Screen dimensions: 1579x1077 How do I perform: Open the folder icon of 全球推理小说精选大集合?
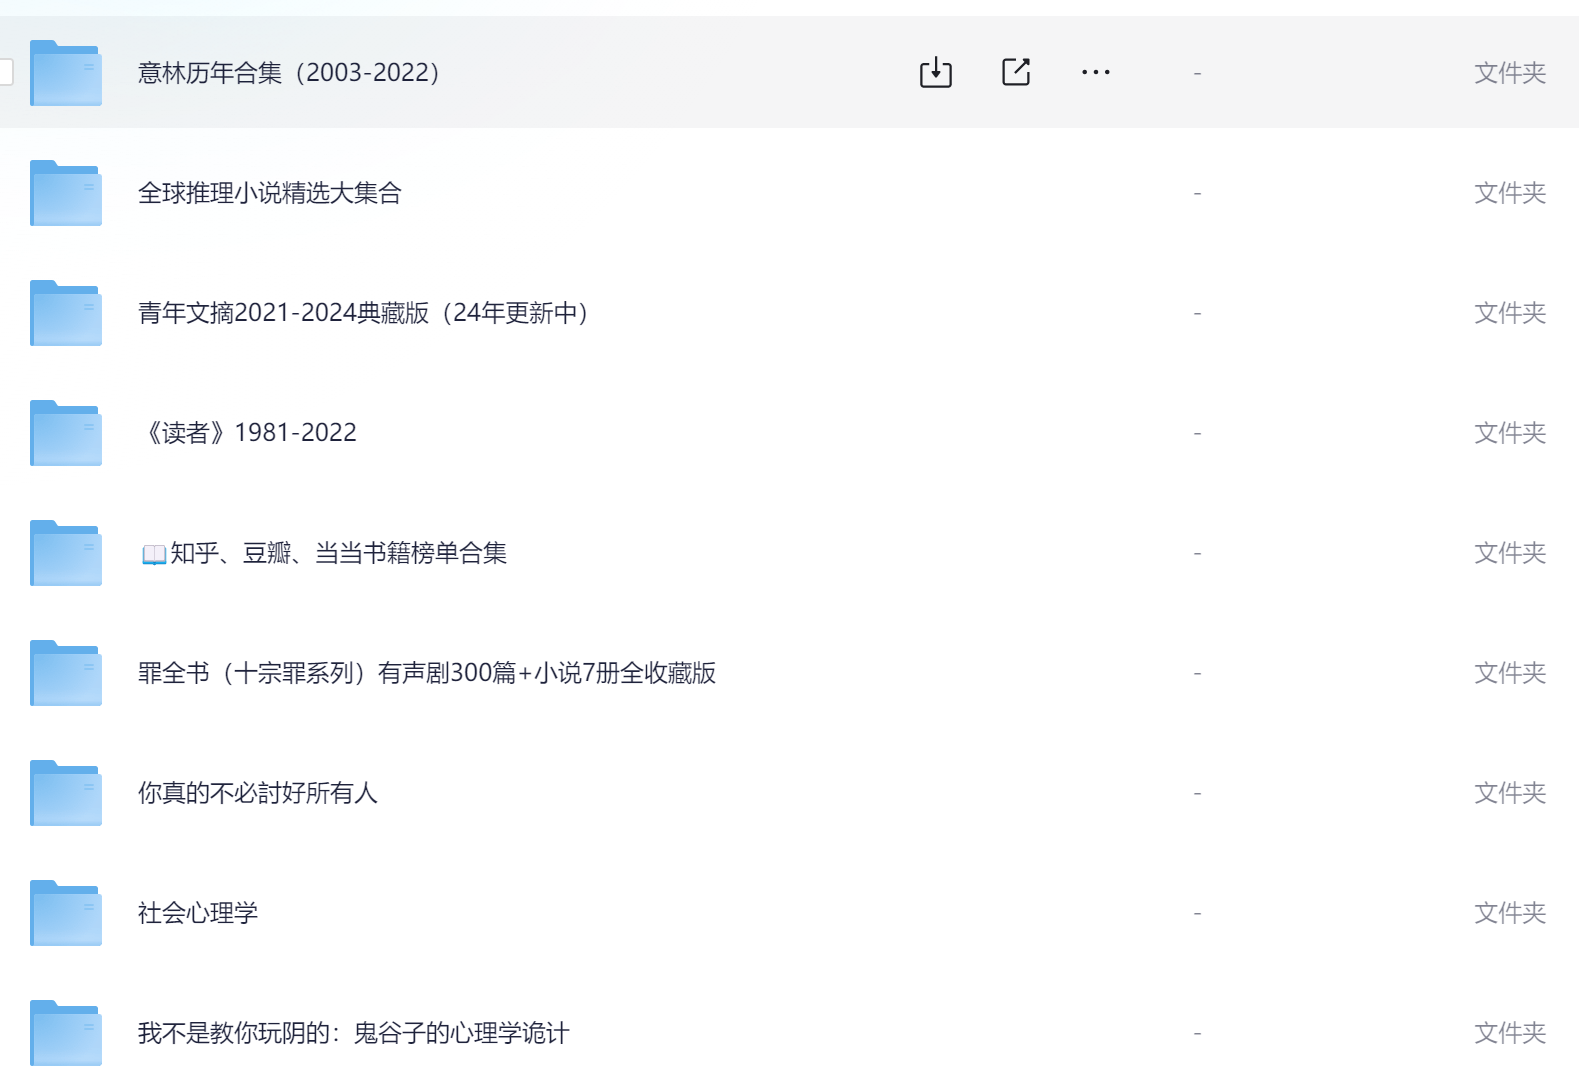coord(66,193)
